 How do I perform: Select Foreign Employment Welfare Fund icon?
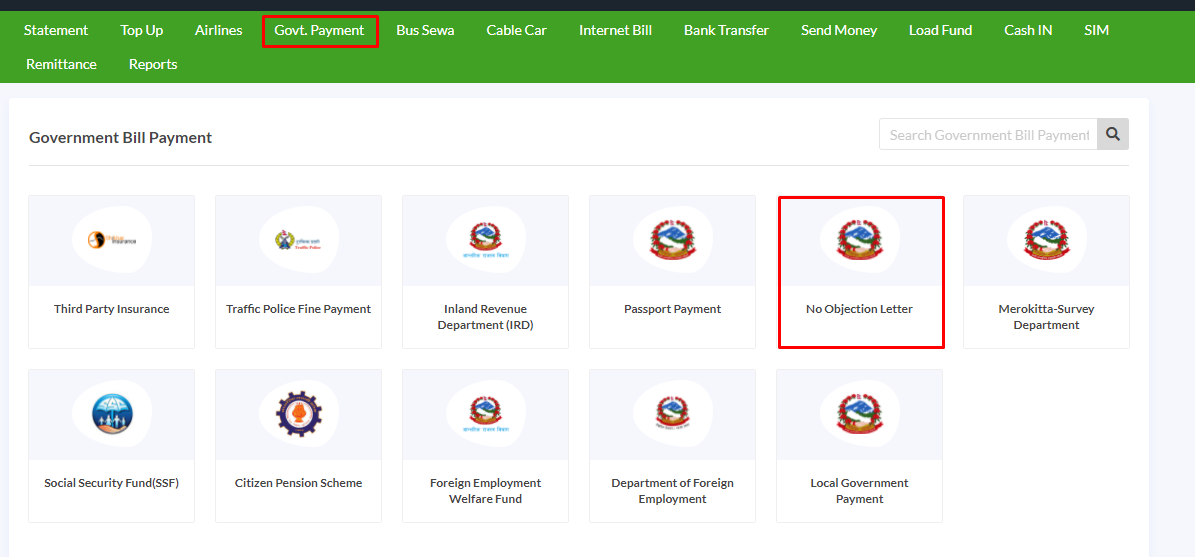485,414
